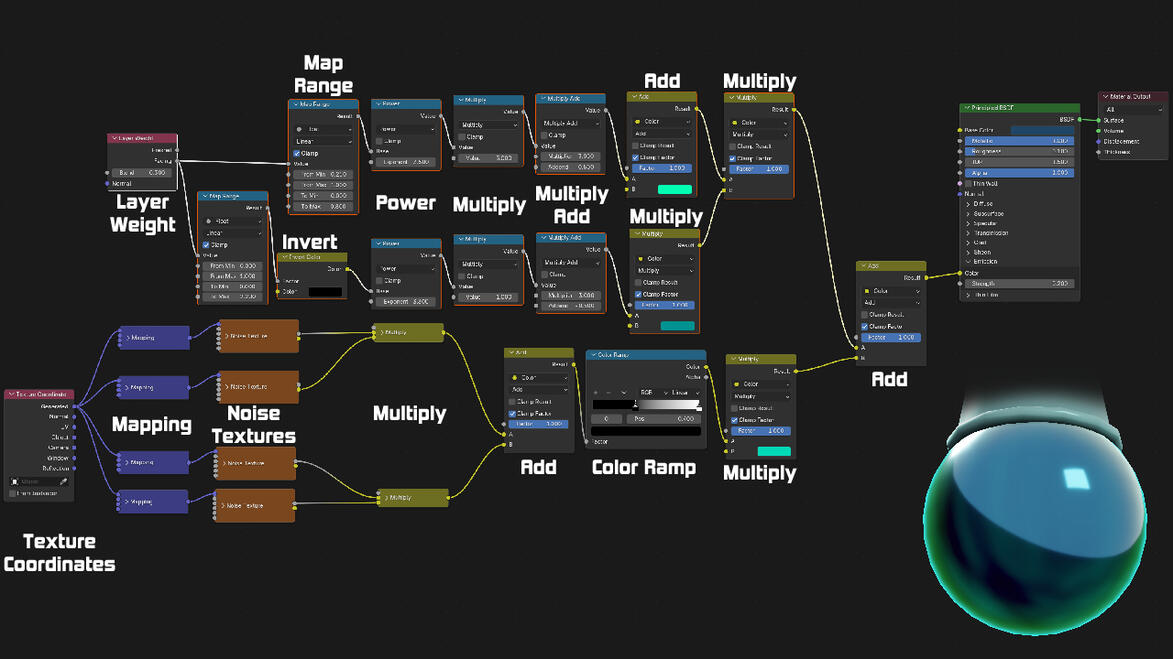Open the Linear interpolation dropdown in Color Ramp
The height and width of the screenshot is (659, 1173).
[686, 393]
